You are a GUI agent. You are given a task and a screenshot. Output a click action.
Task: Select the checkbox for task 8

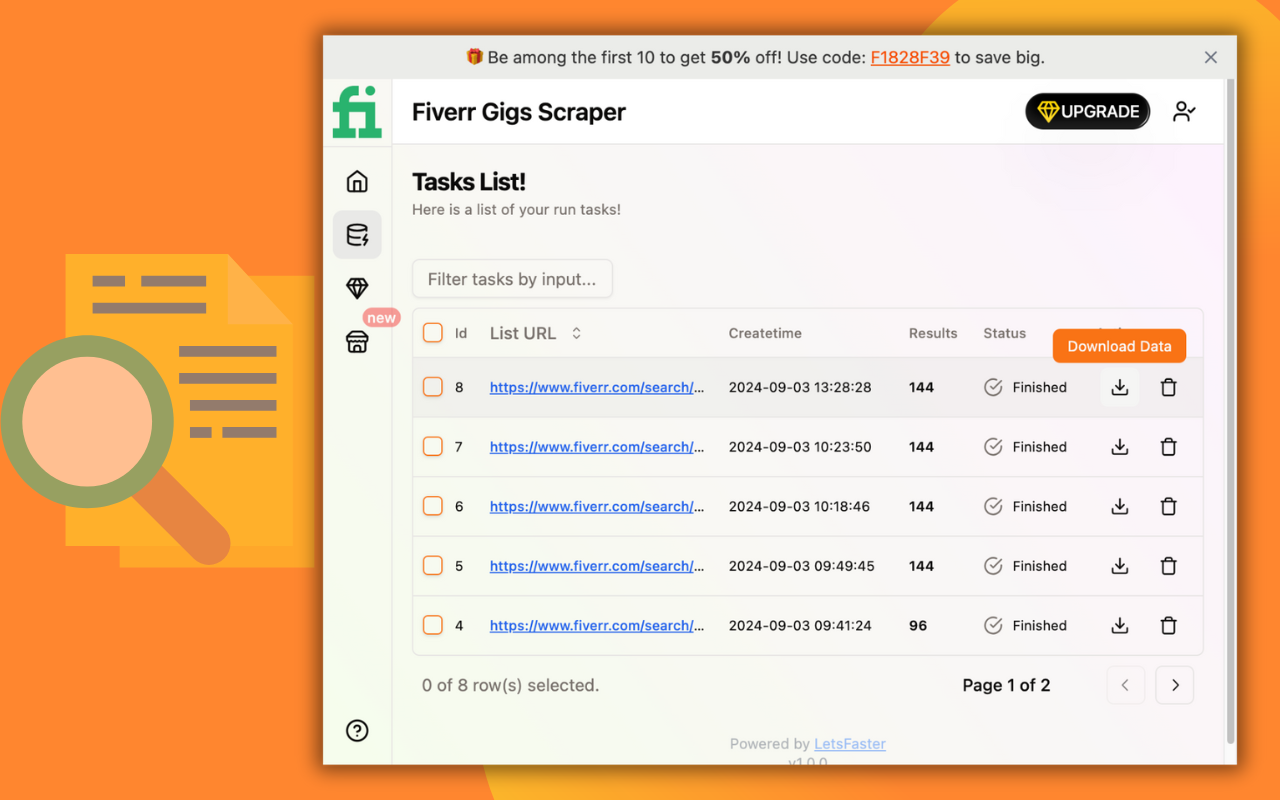(x=432, y=387)
